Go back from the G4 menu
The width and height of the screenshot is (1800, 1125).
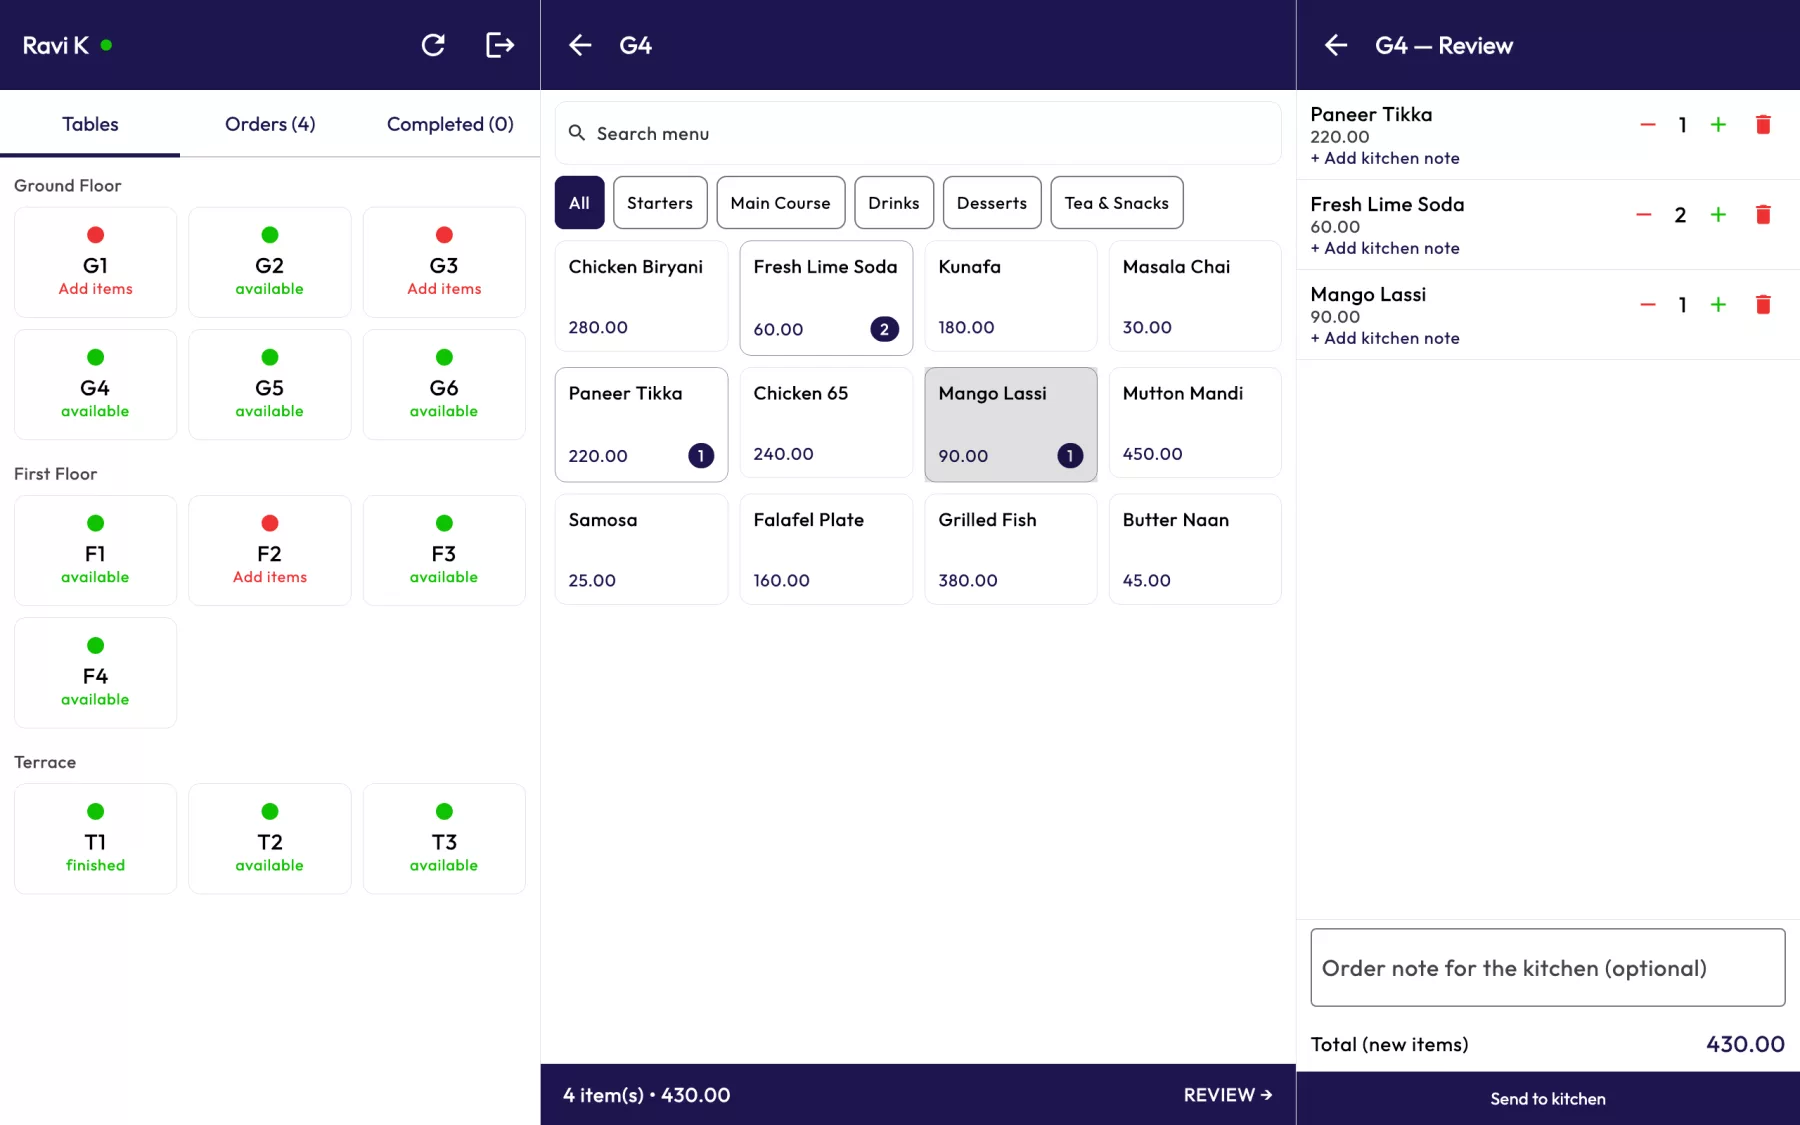(x=580, y=45)
